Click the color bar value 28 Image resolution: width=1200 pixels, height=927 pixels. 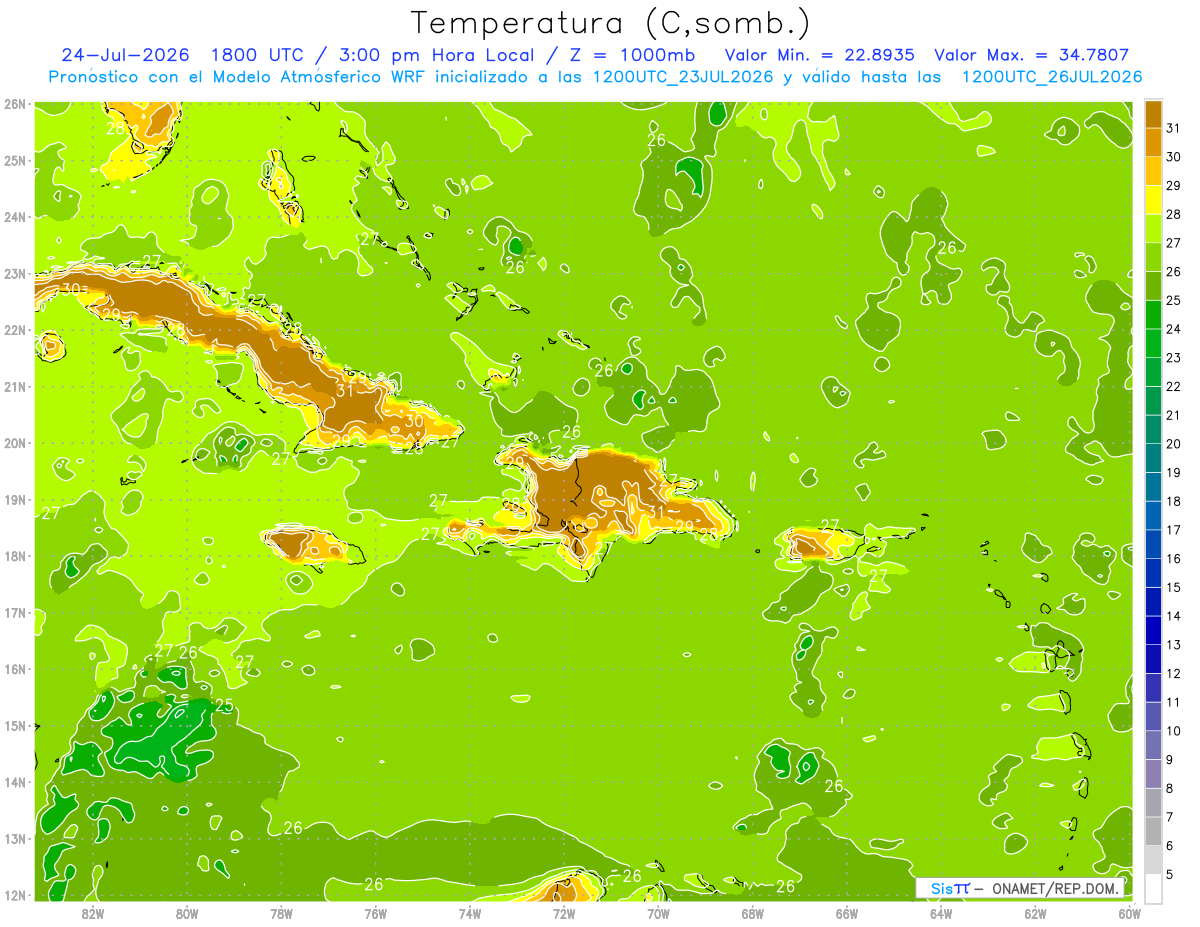(1173, 214)
